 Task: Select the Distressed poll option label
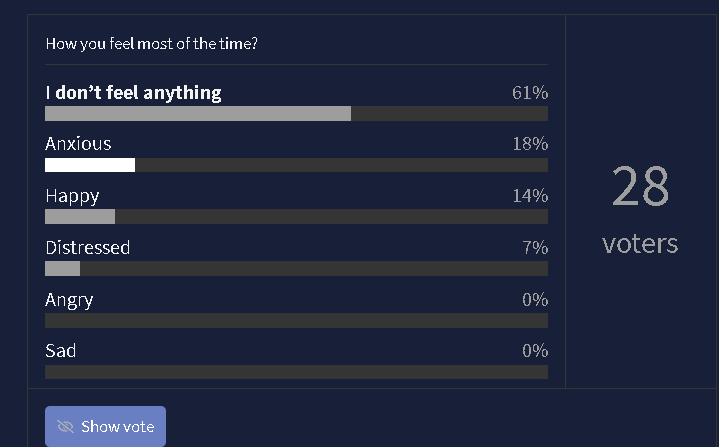[x=87, y=247]
